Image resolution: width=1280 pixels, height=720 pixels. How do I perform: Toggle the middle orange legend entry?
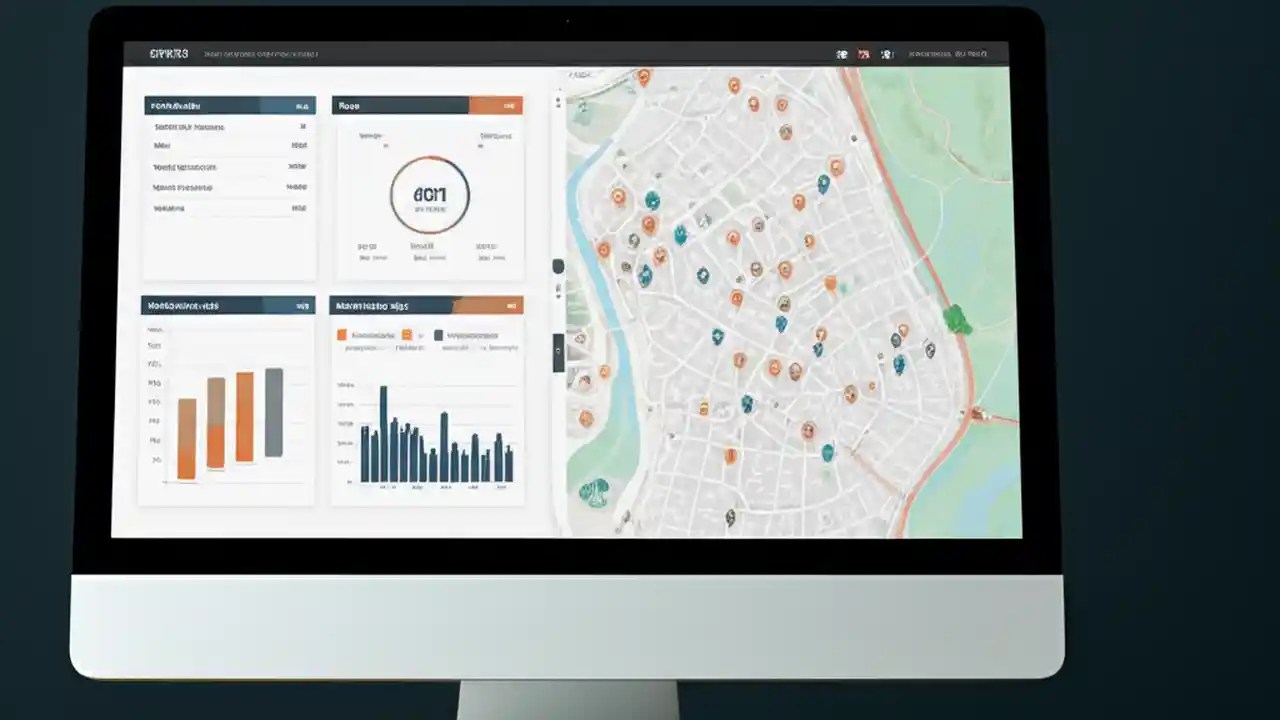click(x=409, y=334)
